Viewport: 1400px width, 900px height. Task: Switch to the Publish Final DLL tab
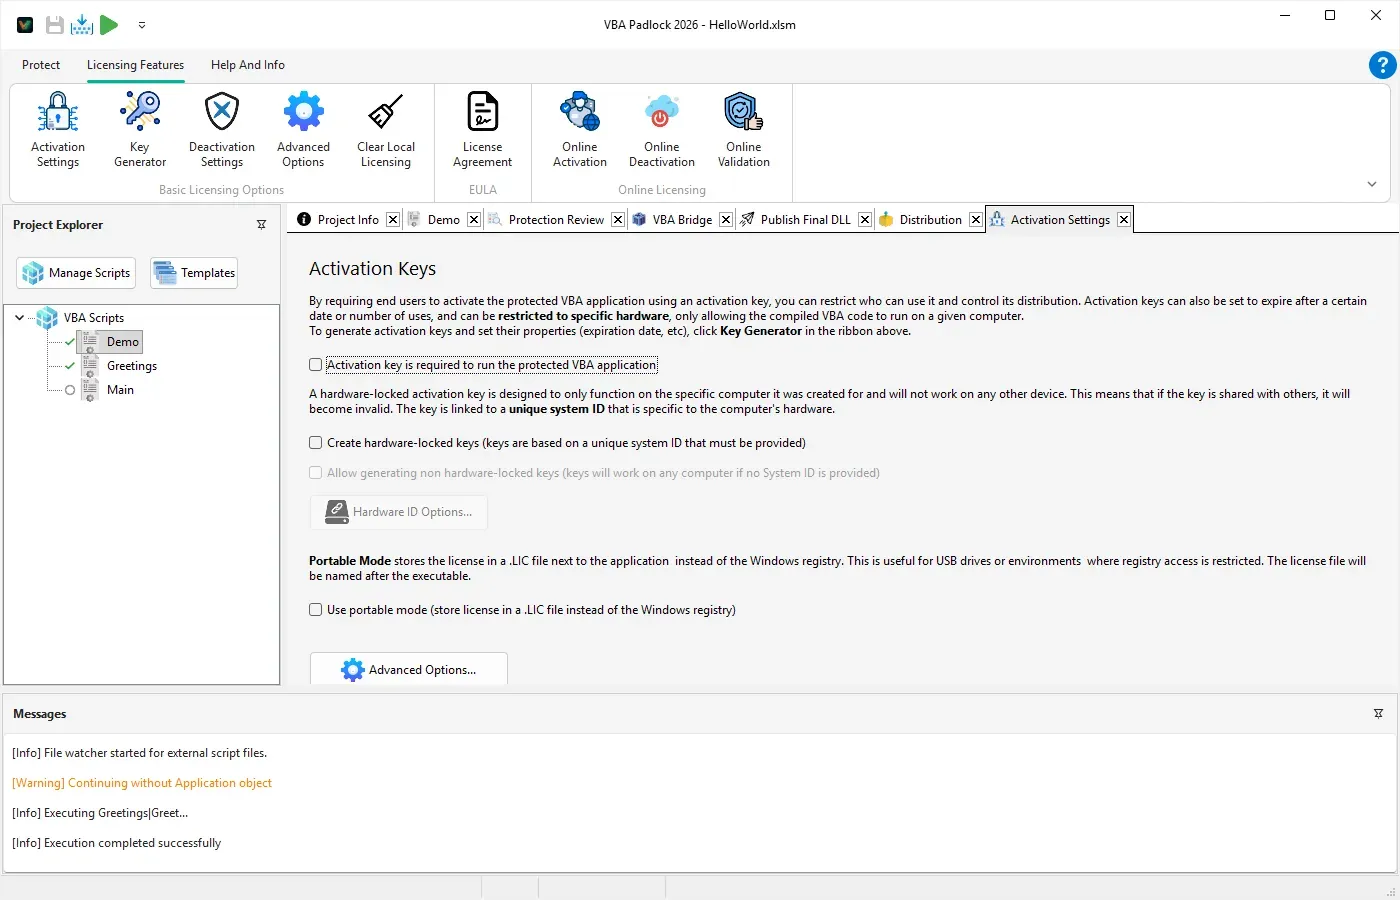tap(805, 220)
